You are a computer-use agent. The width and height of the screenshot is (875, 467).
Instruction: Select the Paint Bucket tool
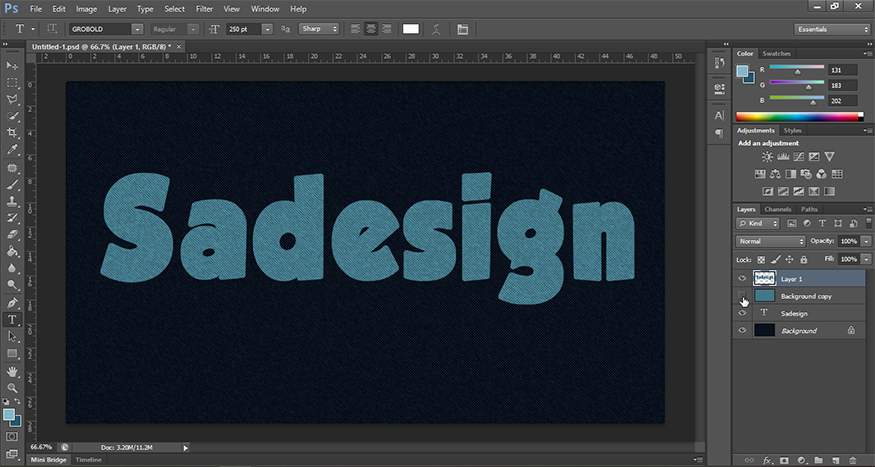[x=12, y=252]
